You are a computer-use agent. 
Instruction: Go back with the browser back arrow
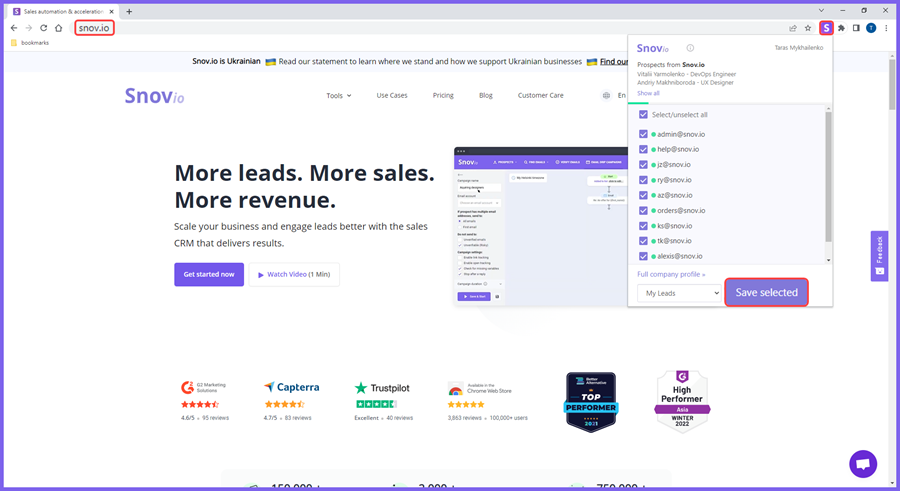click(14, 28)
